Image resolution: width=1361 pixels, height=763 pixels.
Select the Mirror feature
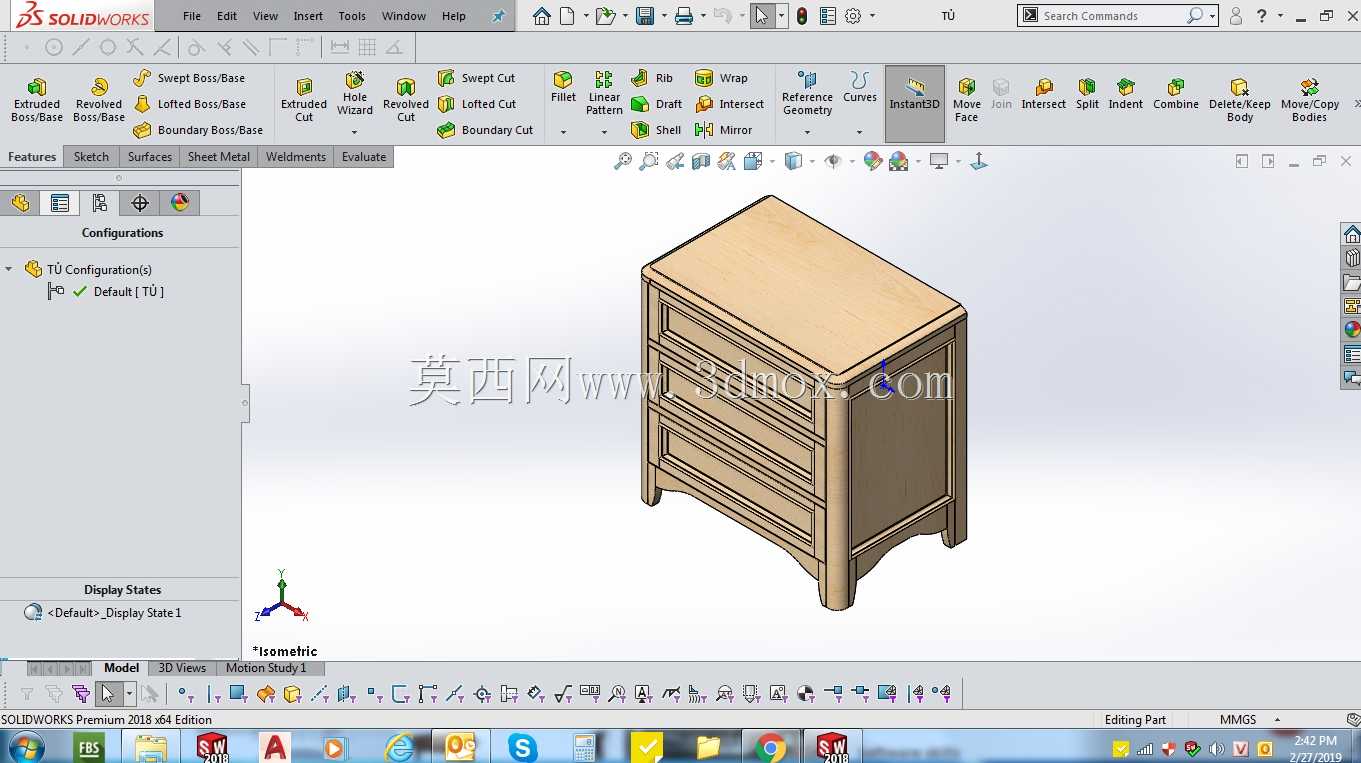point(724,130)
